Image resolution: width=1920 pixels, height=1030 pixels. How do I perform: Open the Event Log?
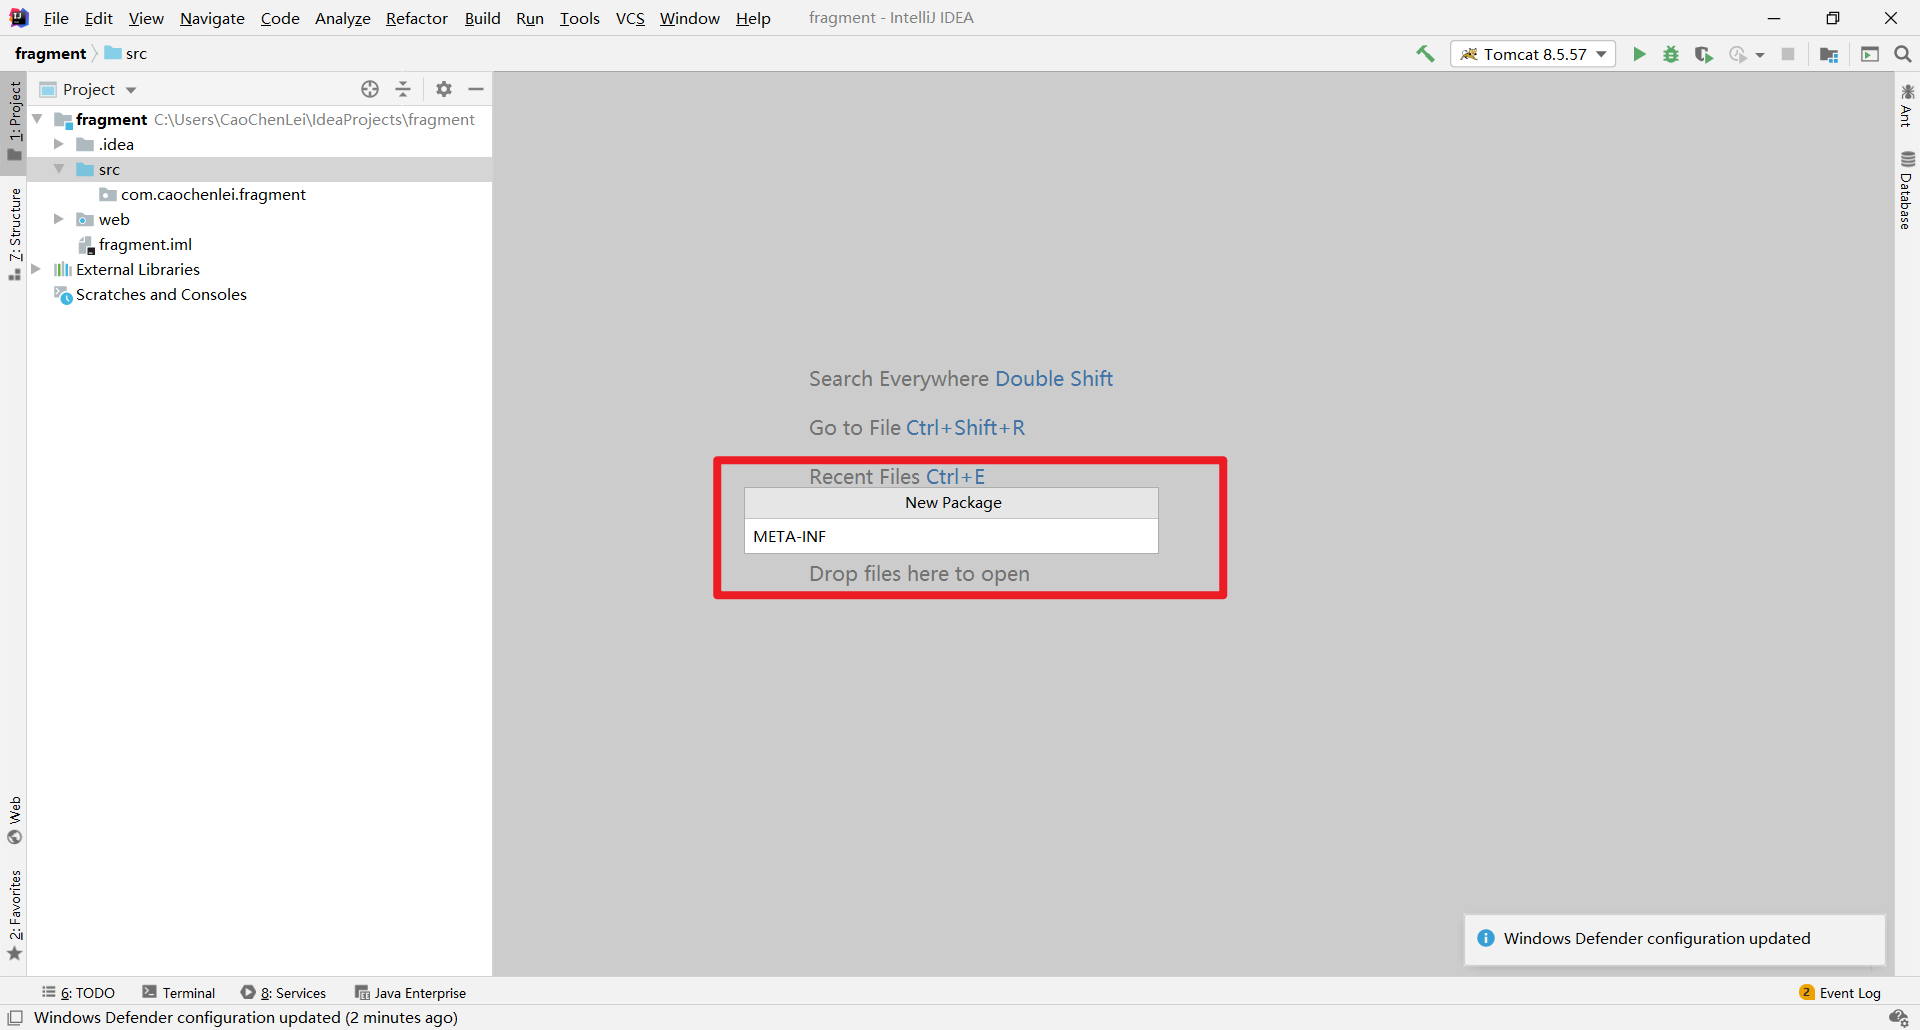coord(1840,992)
